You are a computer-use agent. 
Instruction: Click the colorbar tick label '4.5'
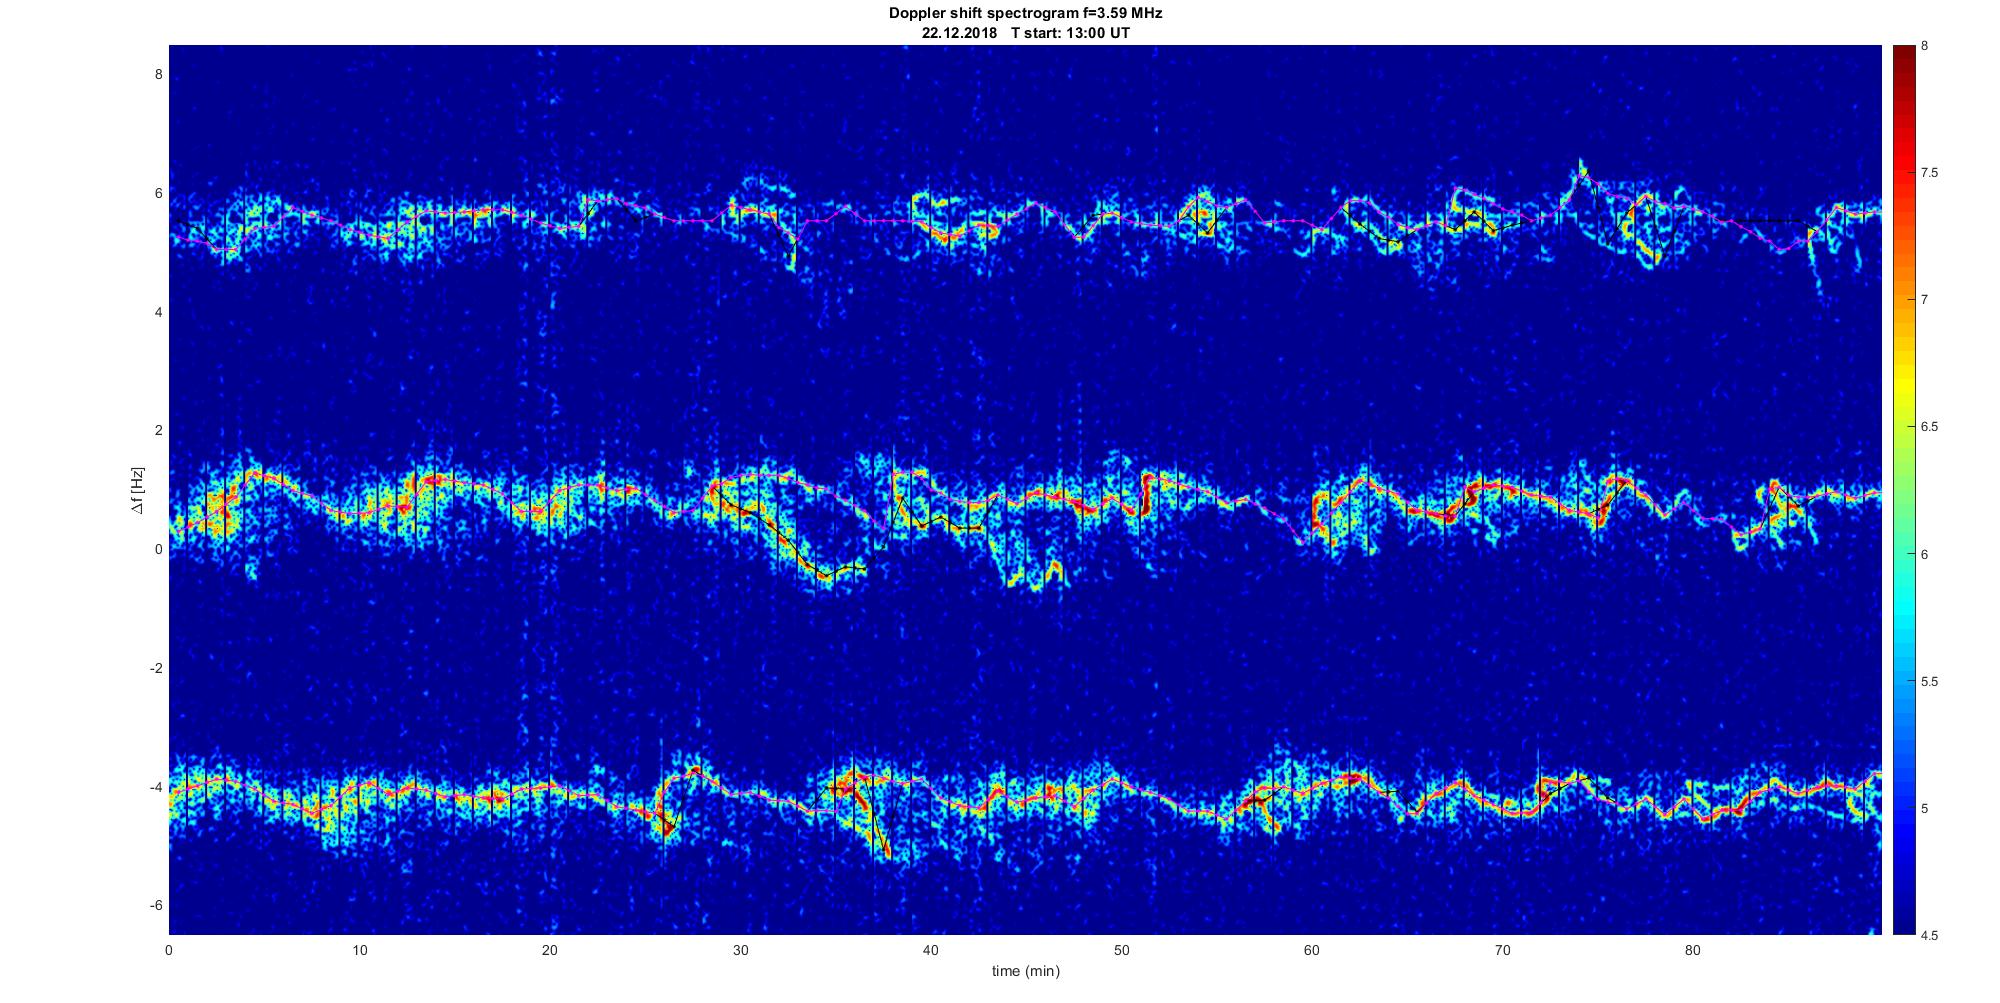point(1930,936)
